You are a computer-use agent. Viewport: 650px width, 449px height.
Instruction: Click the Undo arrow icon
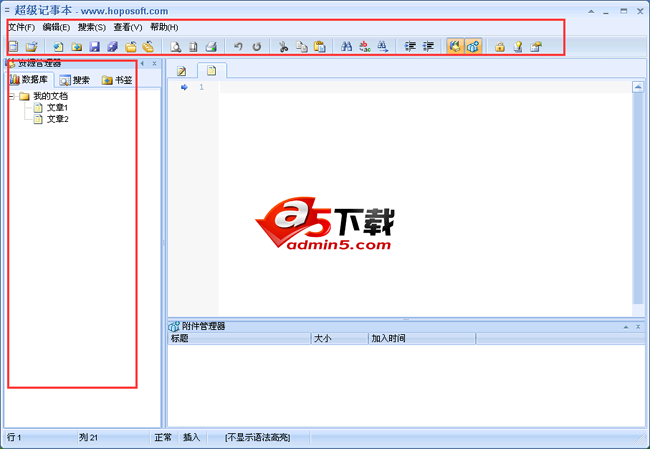[238, 46]
